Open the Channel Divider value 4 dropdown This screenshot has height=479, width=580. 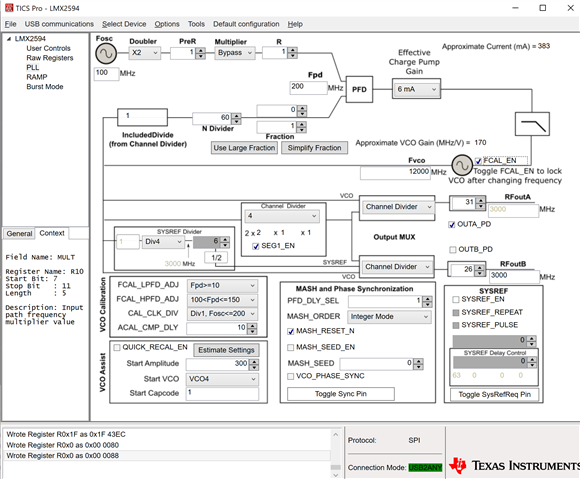point(282,216)
